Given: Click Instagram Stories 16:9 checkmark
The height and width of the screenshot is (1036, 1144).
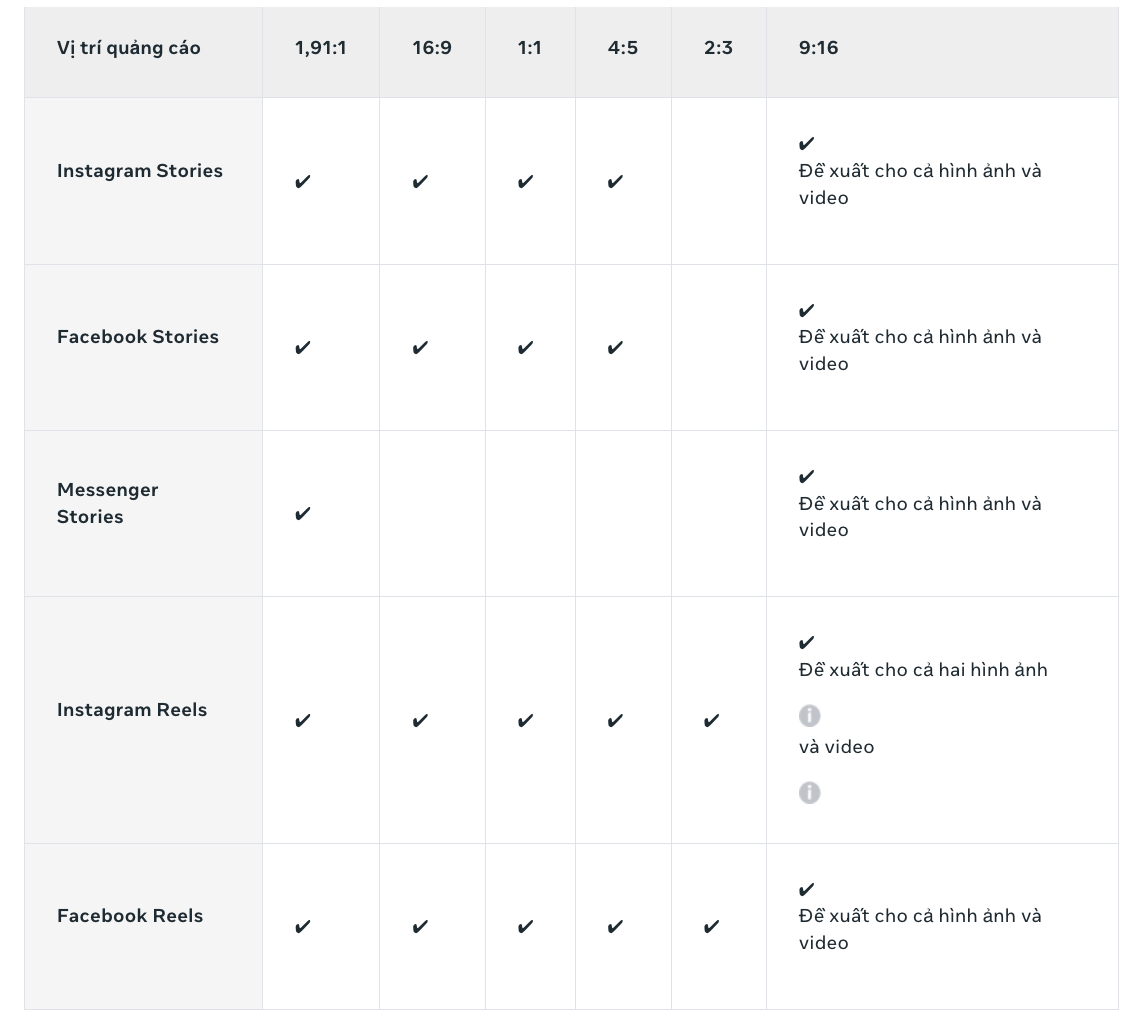Looking at the screenshot, I should (420, 182).
